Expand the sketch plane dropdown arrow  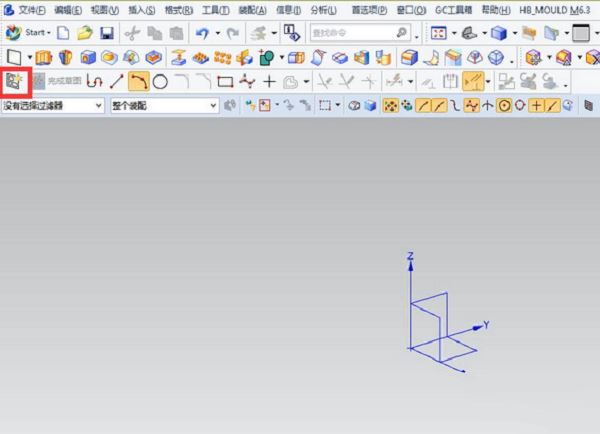(30, 58)
